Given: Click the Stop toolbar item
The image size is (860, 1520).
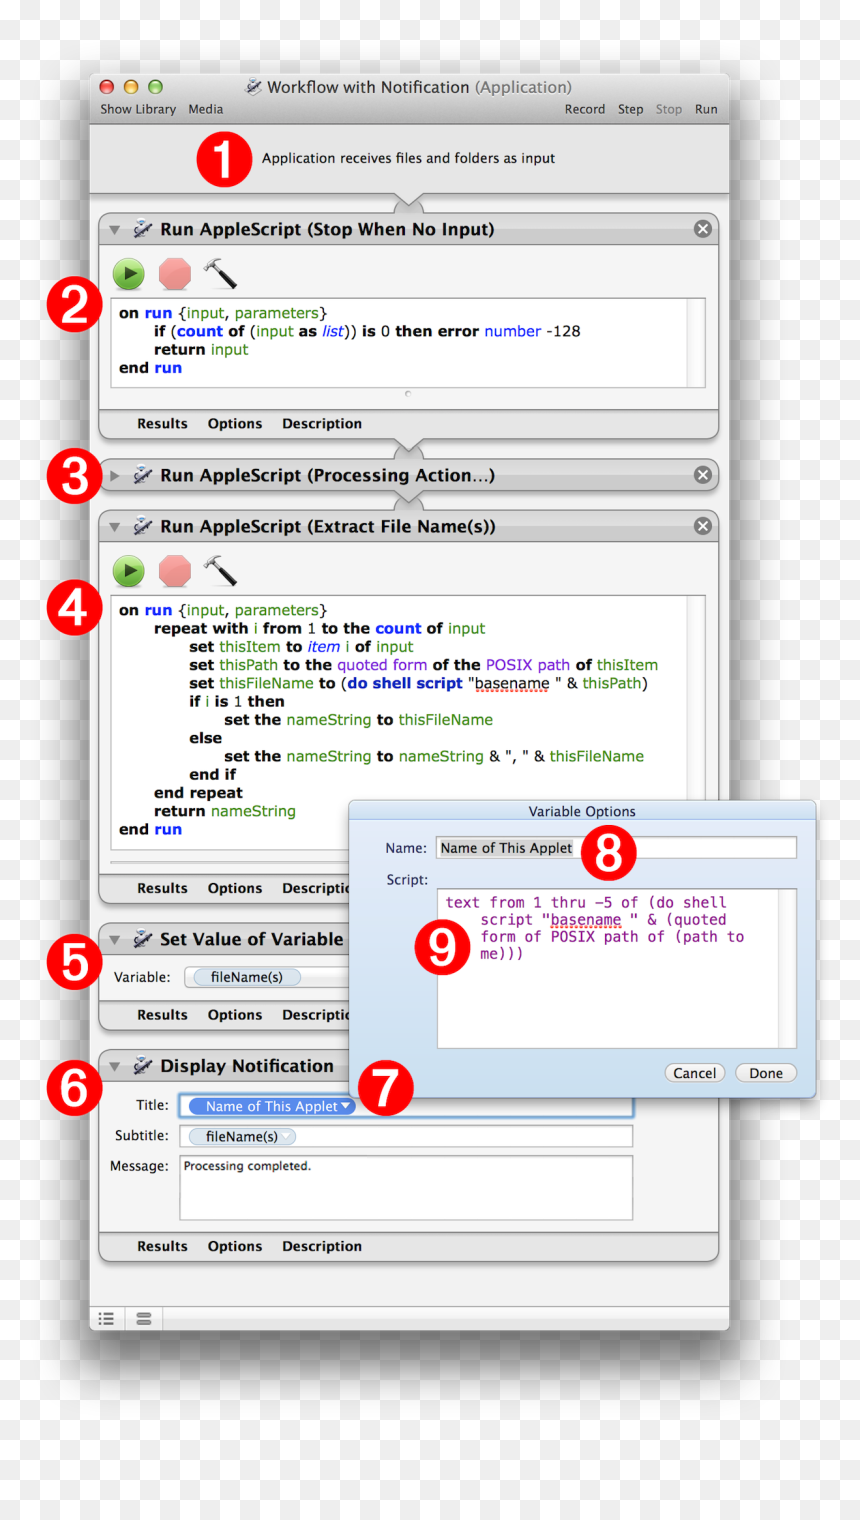Looking at the screenshot, I should click(x=669, y=109).
